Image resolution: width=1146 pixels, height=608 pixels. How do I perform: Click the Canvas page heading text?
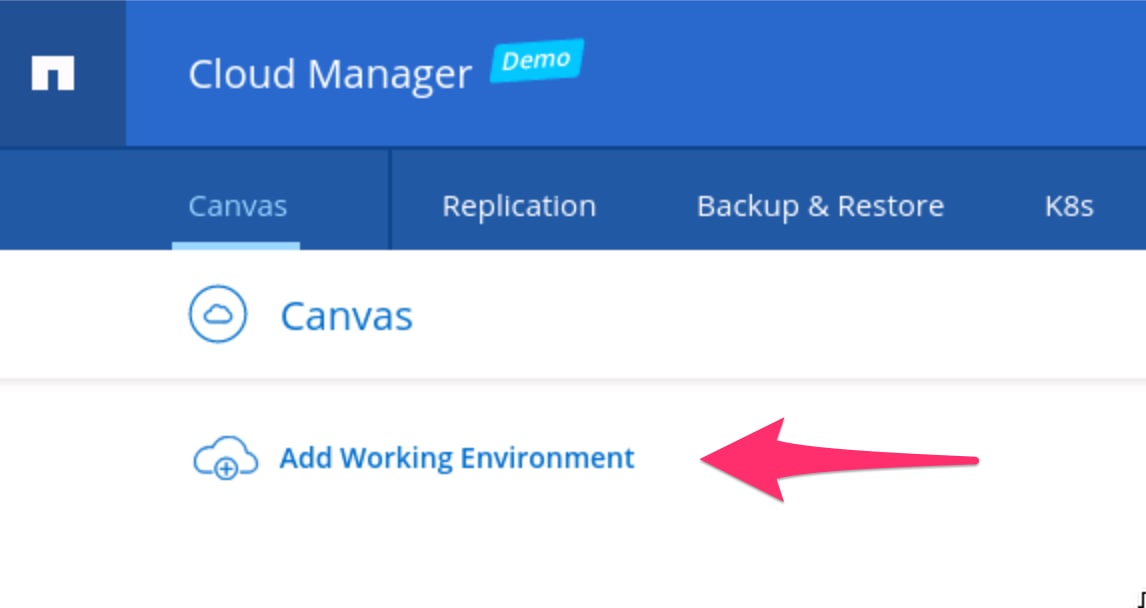346,316
